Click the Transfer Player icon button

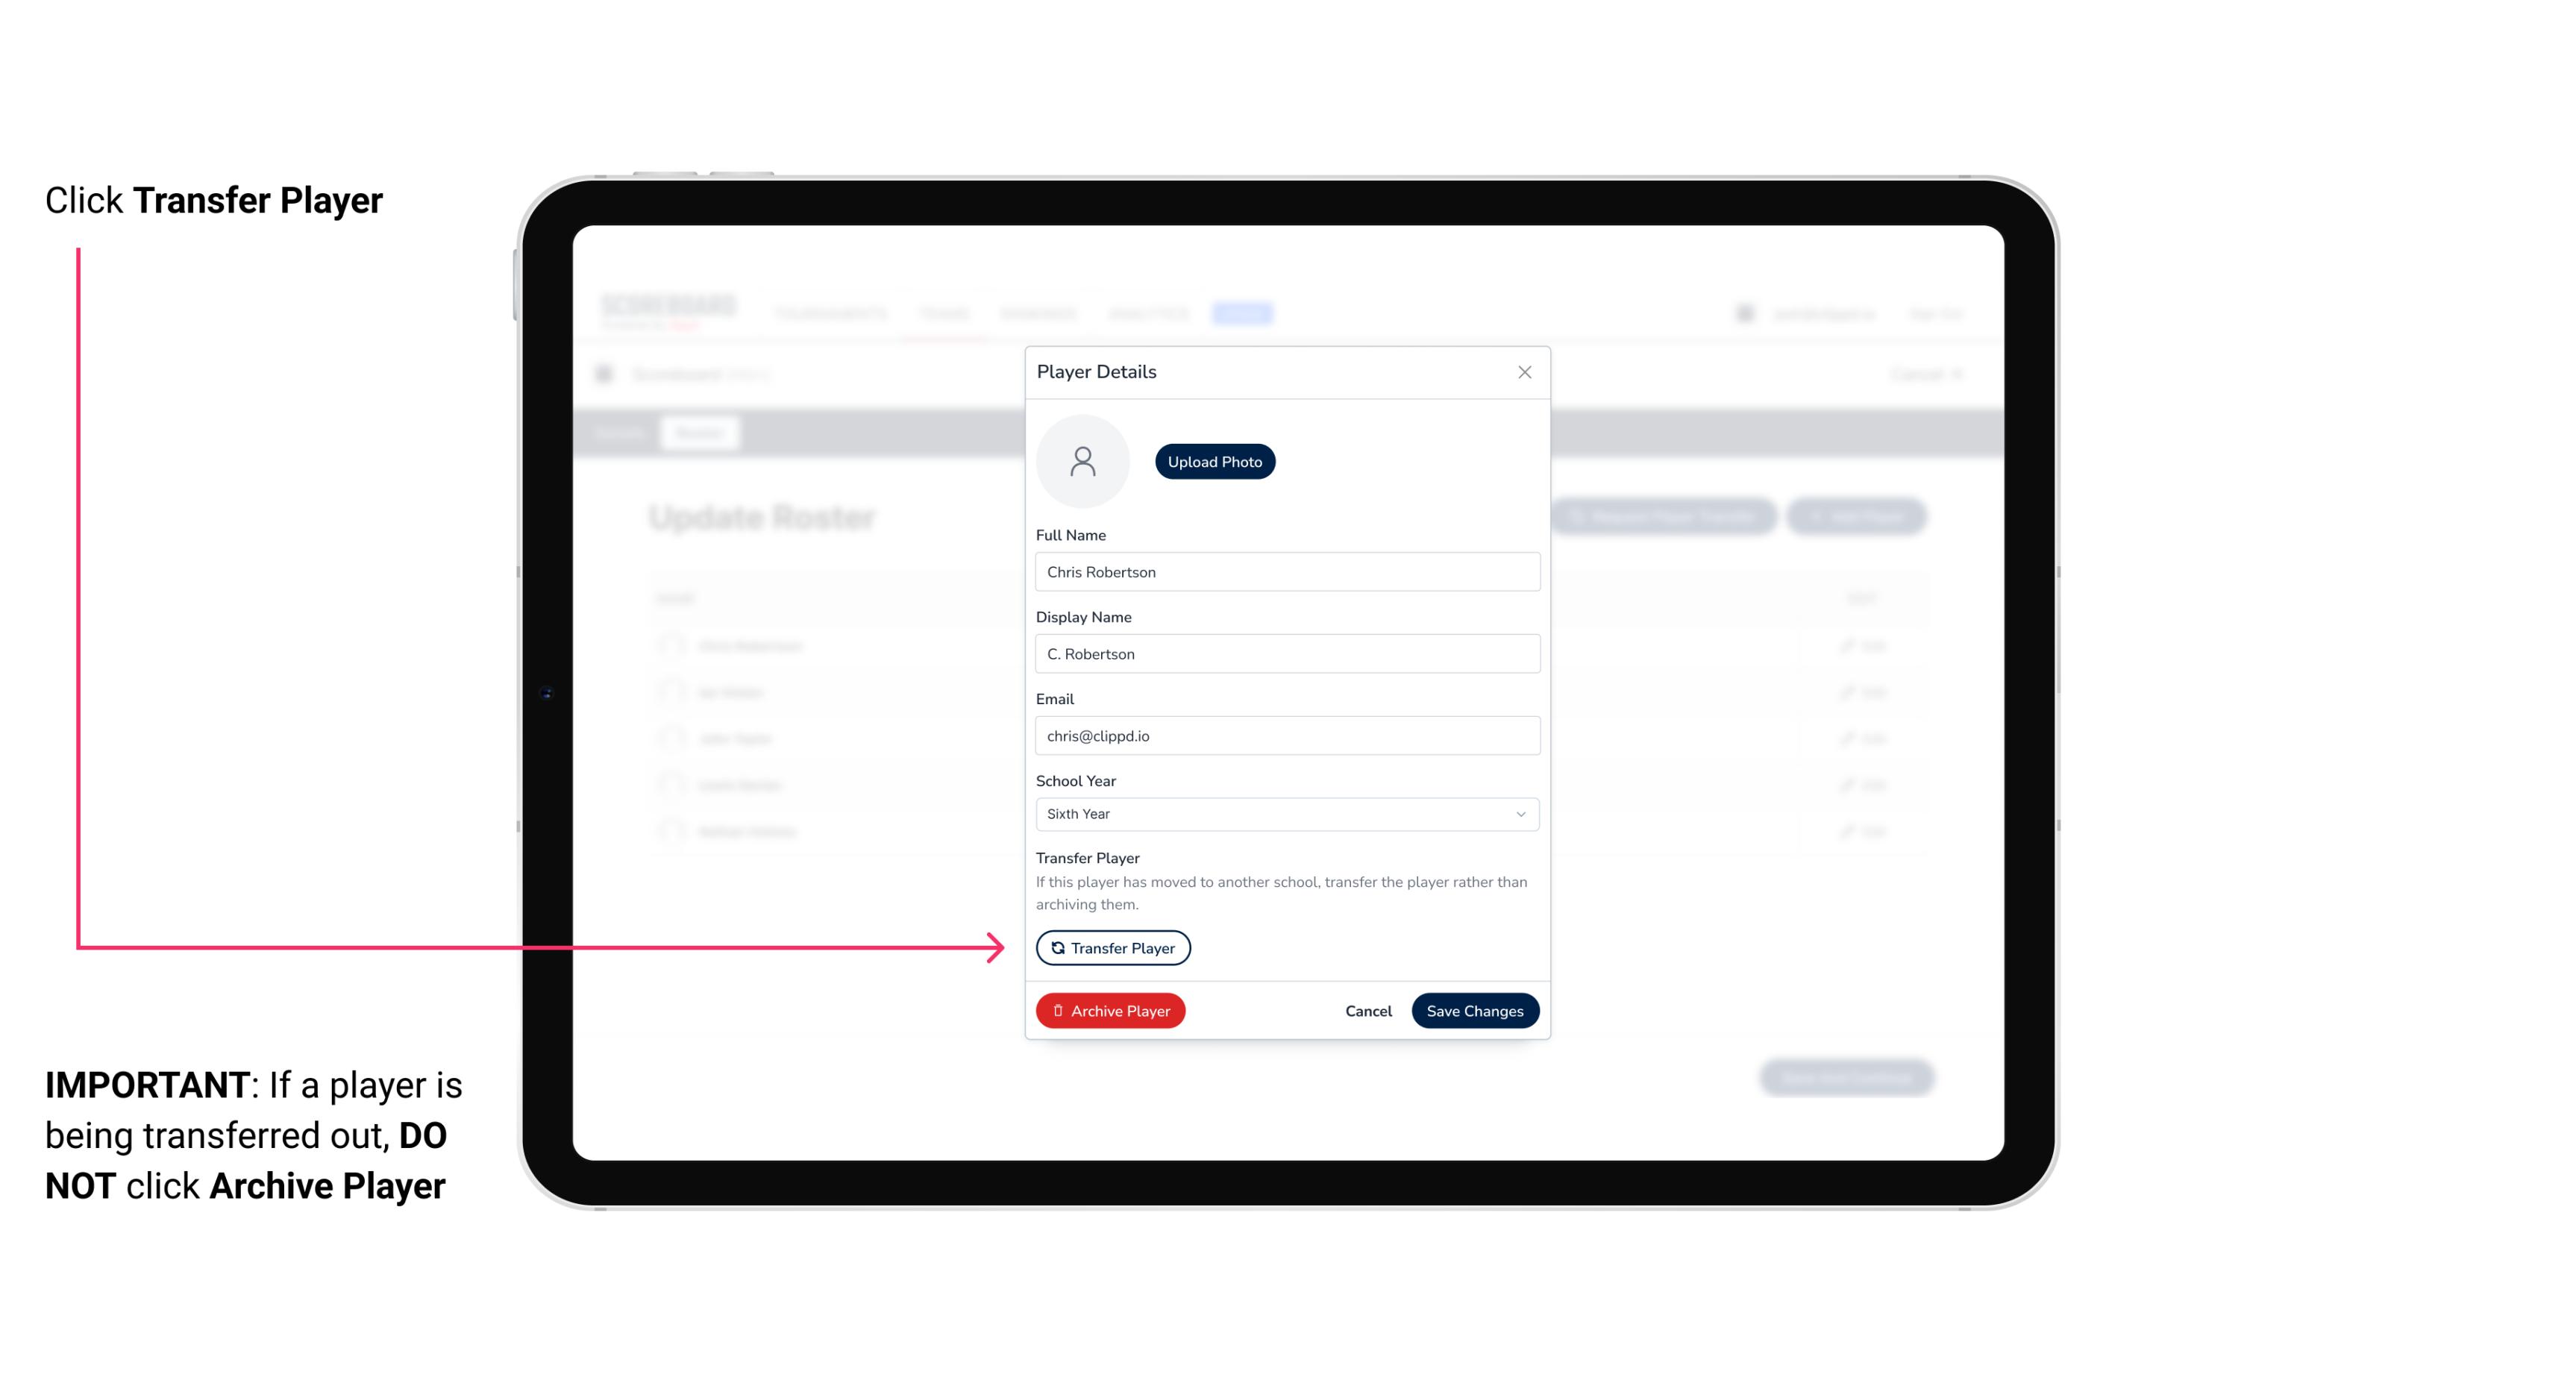tap(1112, 947)
